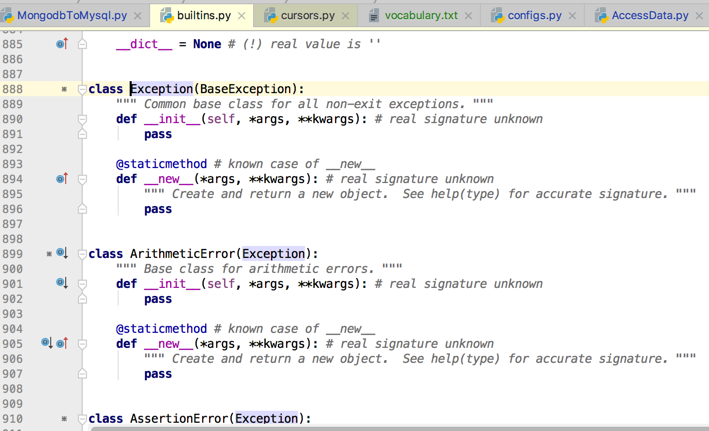The image size is (709, 431).
Task: Click the None keyword on line 885
Action: [x=207, y=44]
